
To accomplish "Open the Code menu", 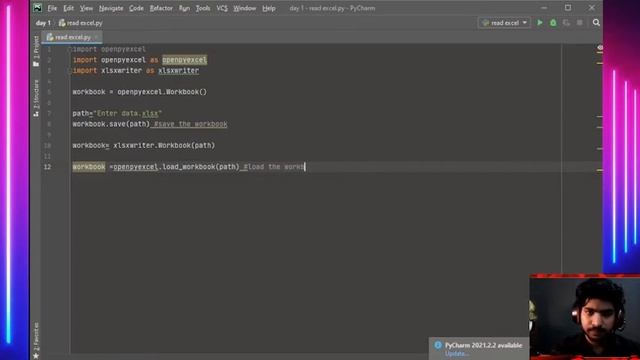I will pos(136,8).
